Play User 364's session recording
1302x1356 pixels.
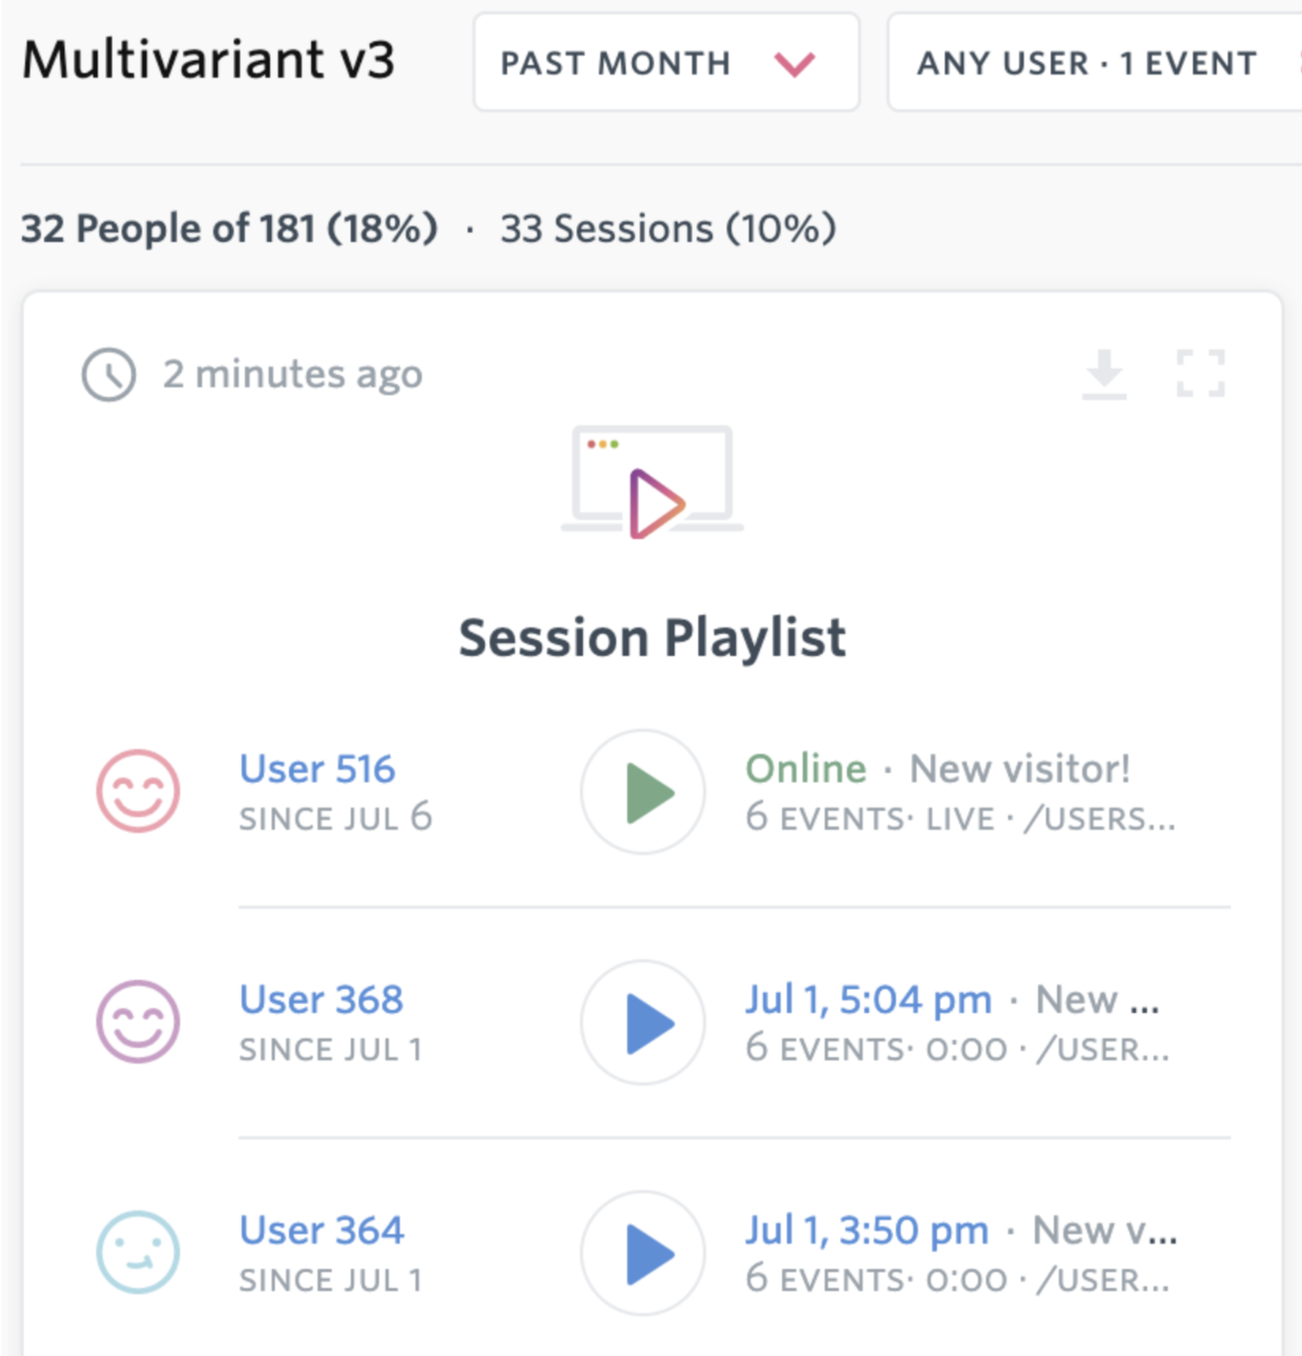644,1253
